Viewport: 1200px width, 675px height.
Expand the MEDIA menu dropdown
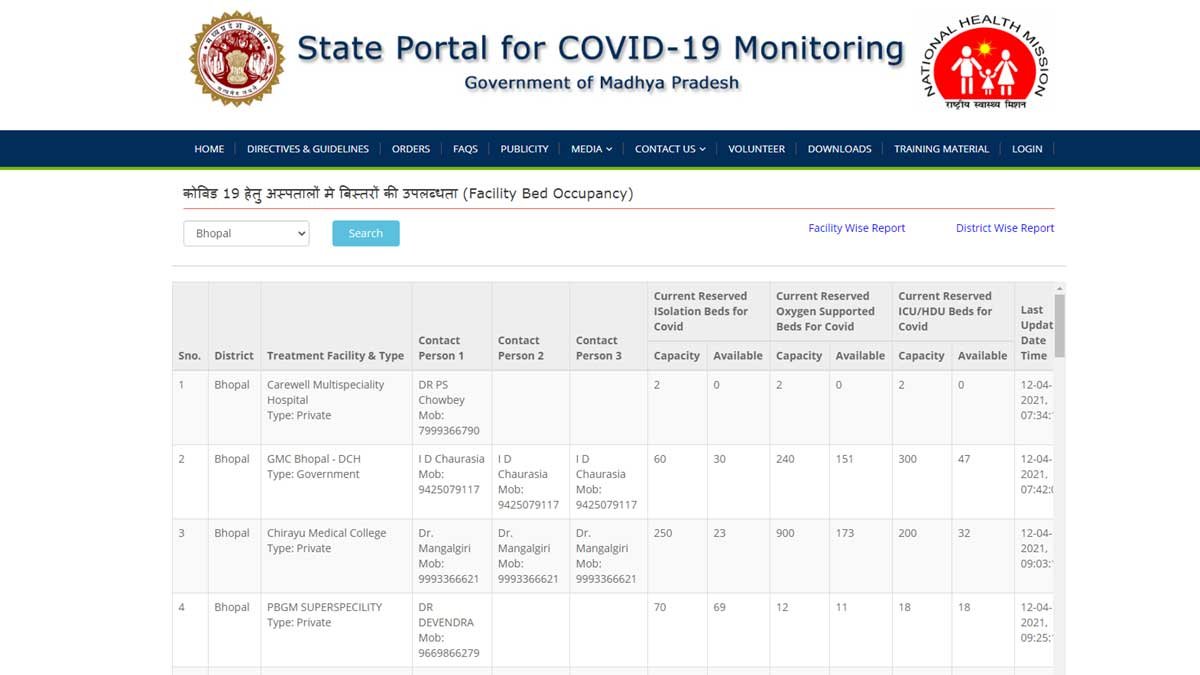[x=591, y=149]
